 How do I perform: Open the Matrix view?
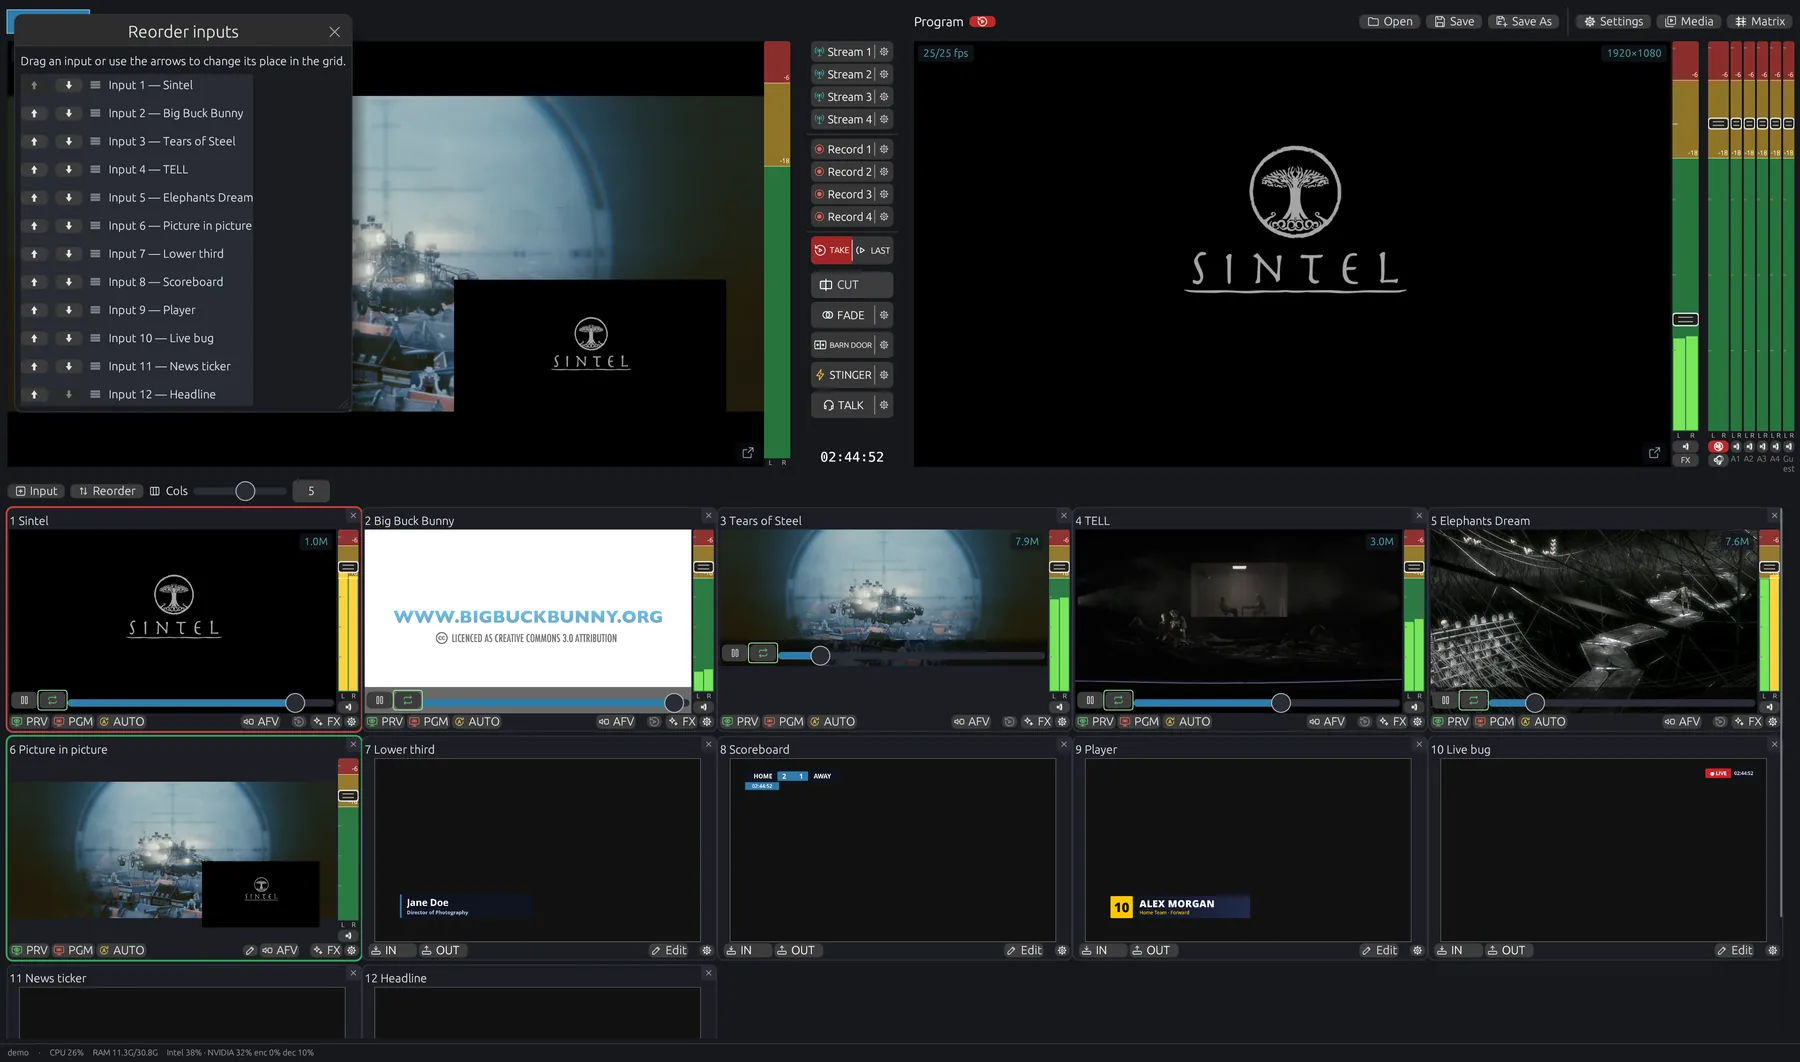point(1760,21)
